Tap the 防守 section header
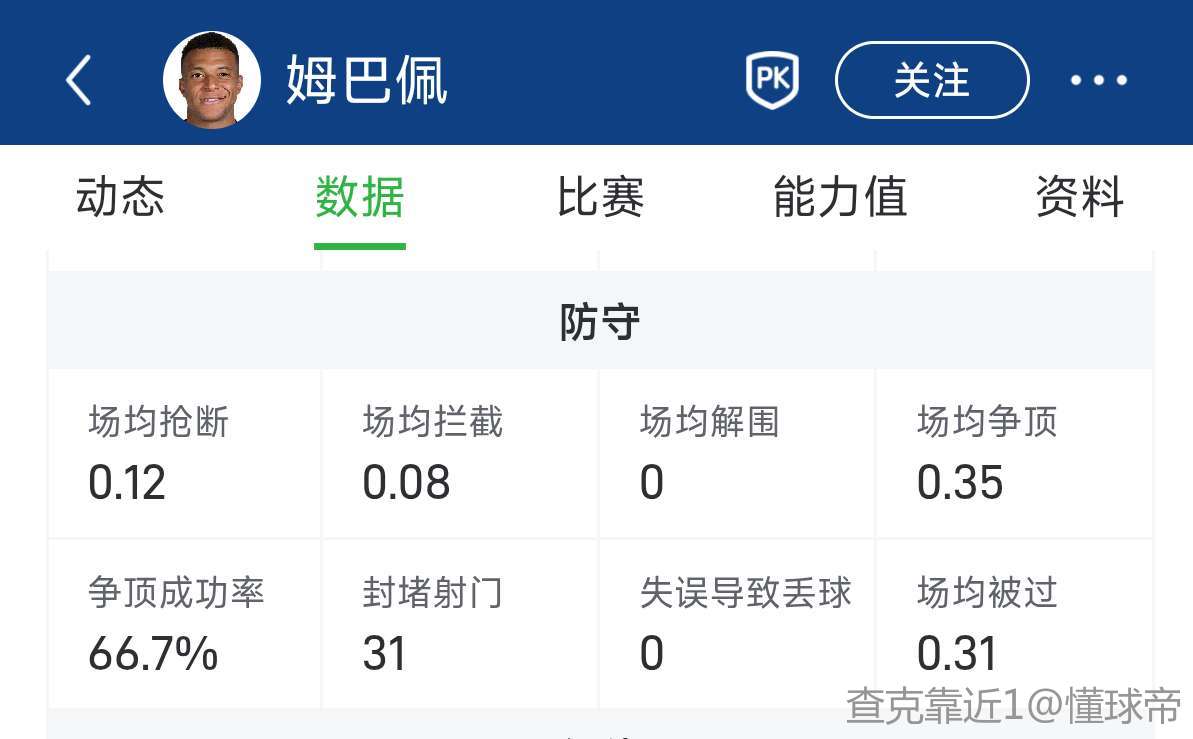This screenshot has width=1193, height=739. 600,323
